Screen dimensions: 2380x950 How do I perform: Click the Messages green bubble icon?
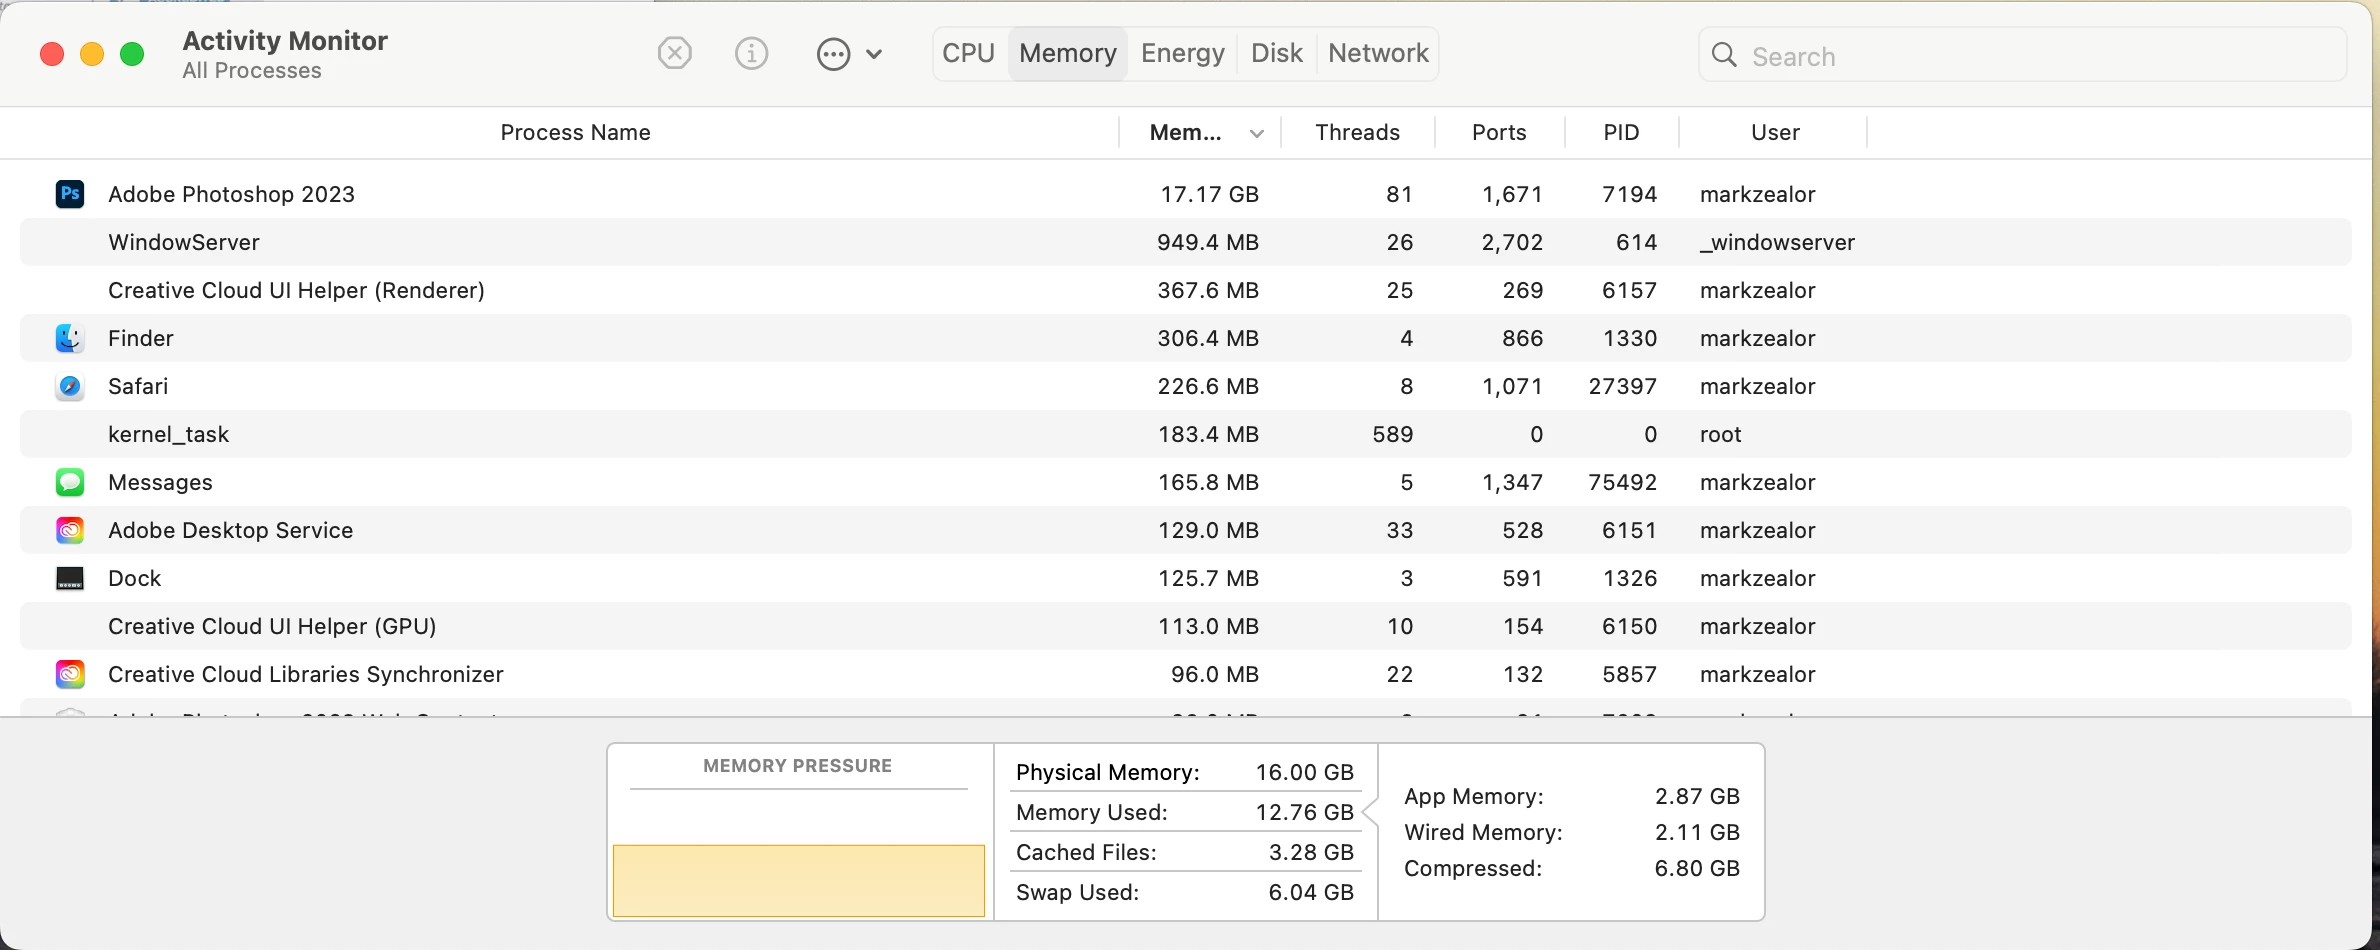click(70, 482)
